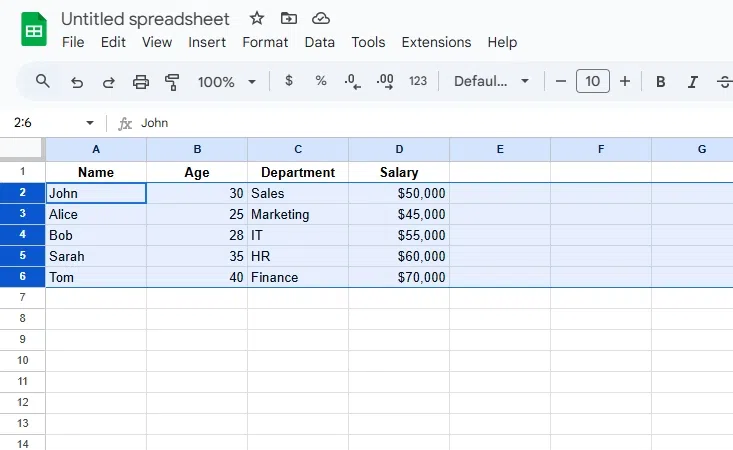The height and width of the screenshot is (450, 733).
Task: Open the Format menu
Action: 265,42
